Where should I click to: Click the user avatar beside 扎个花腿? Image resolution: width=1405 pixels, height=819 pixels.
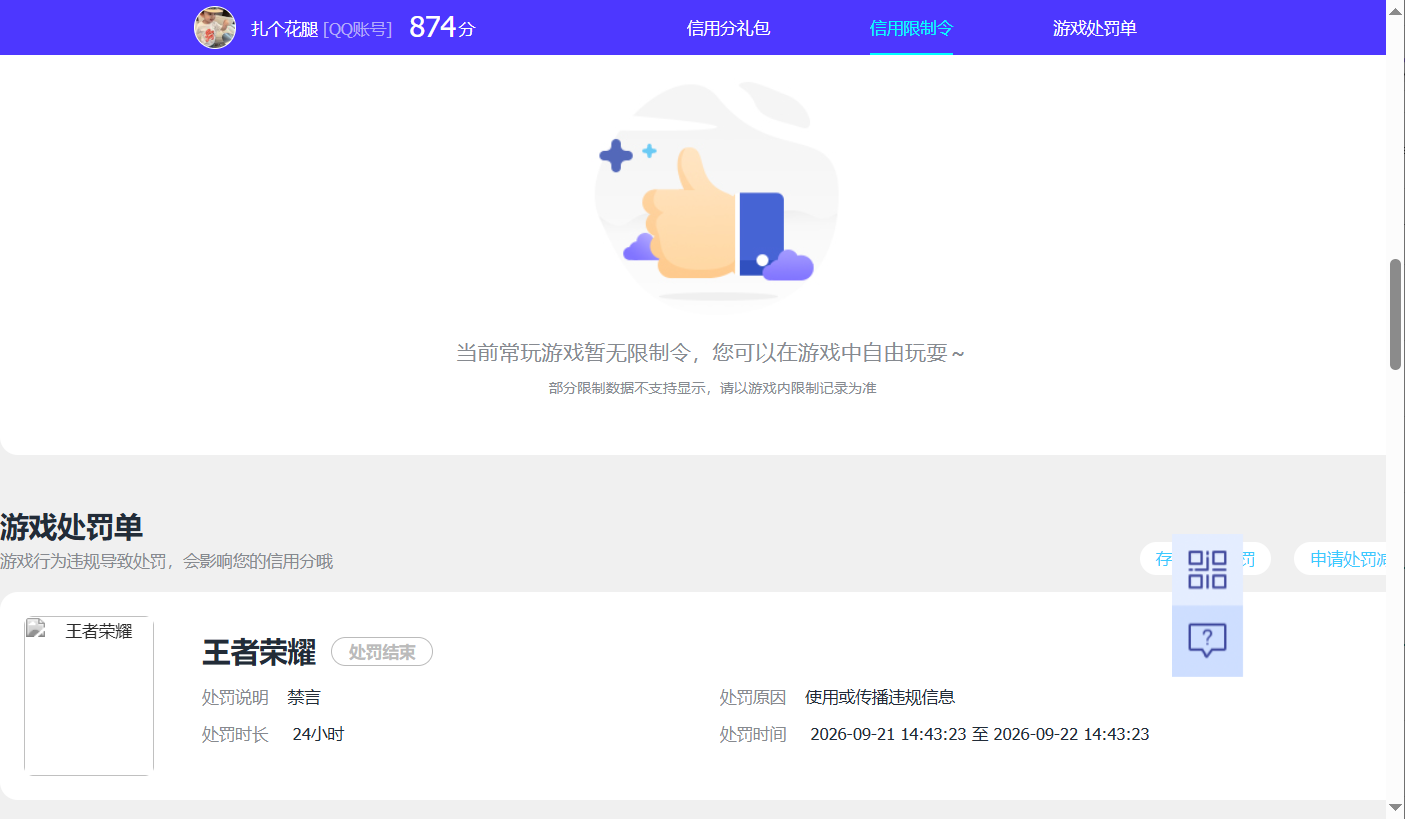point(215,27)
